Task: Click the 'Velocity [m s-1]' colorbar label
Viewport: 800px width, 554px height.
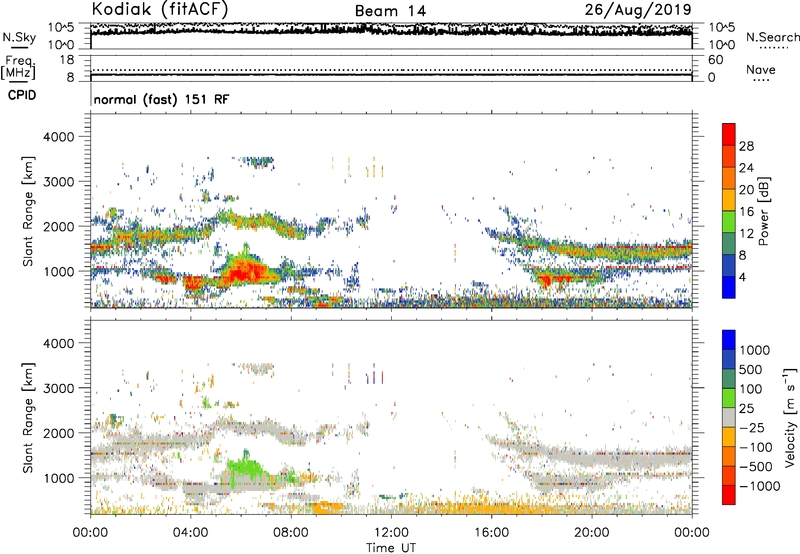Action: [790, 418]
